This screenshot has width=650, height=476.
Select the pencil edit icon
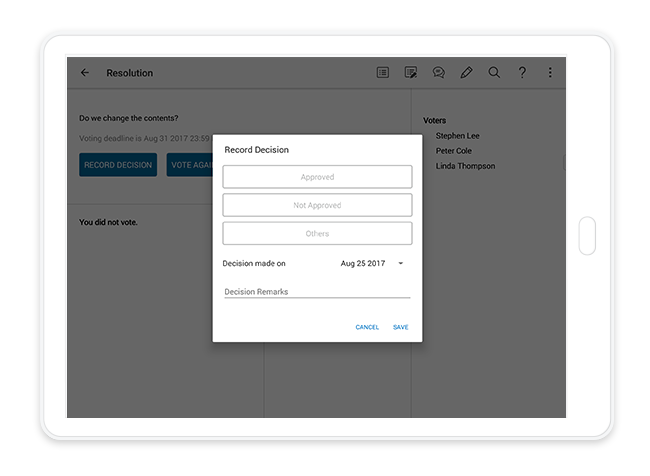[466, 73]
